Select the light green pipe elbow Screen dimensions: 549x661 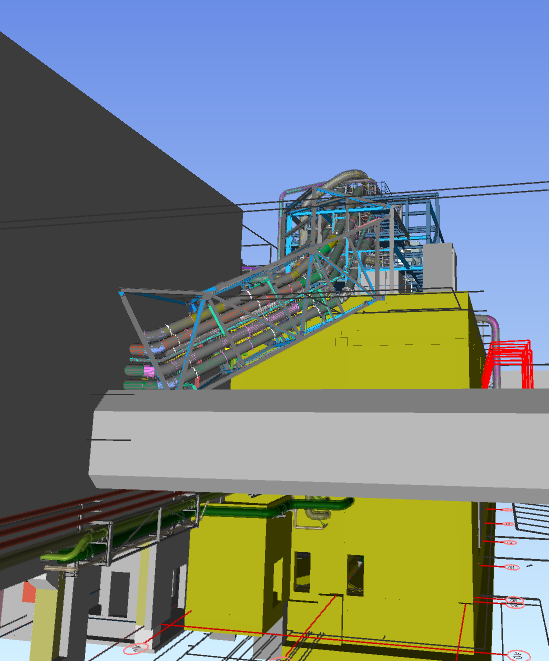(67, 552)
